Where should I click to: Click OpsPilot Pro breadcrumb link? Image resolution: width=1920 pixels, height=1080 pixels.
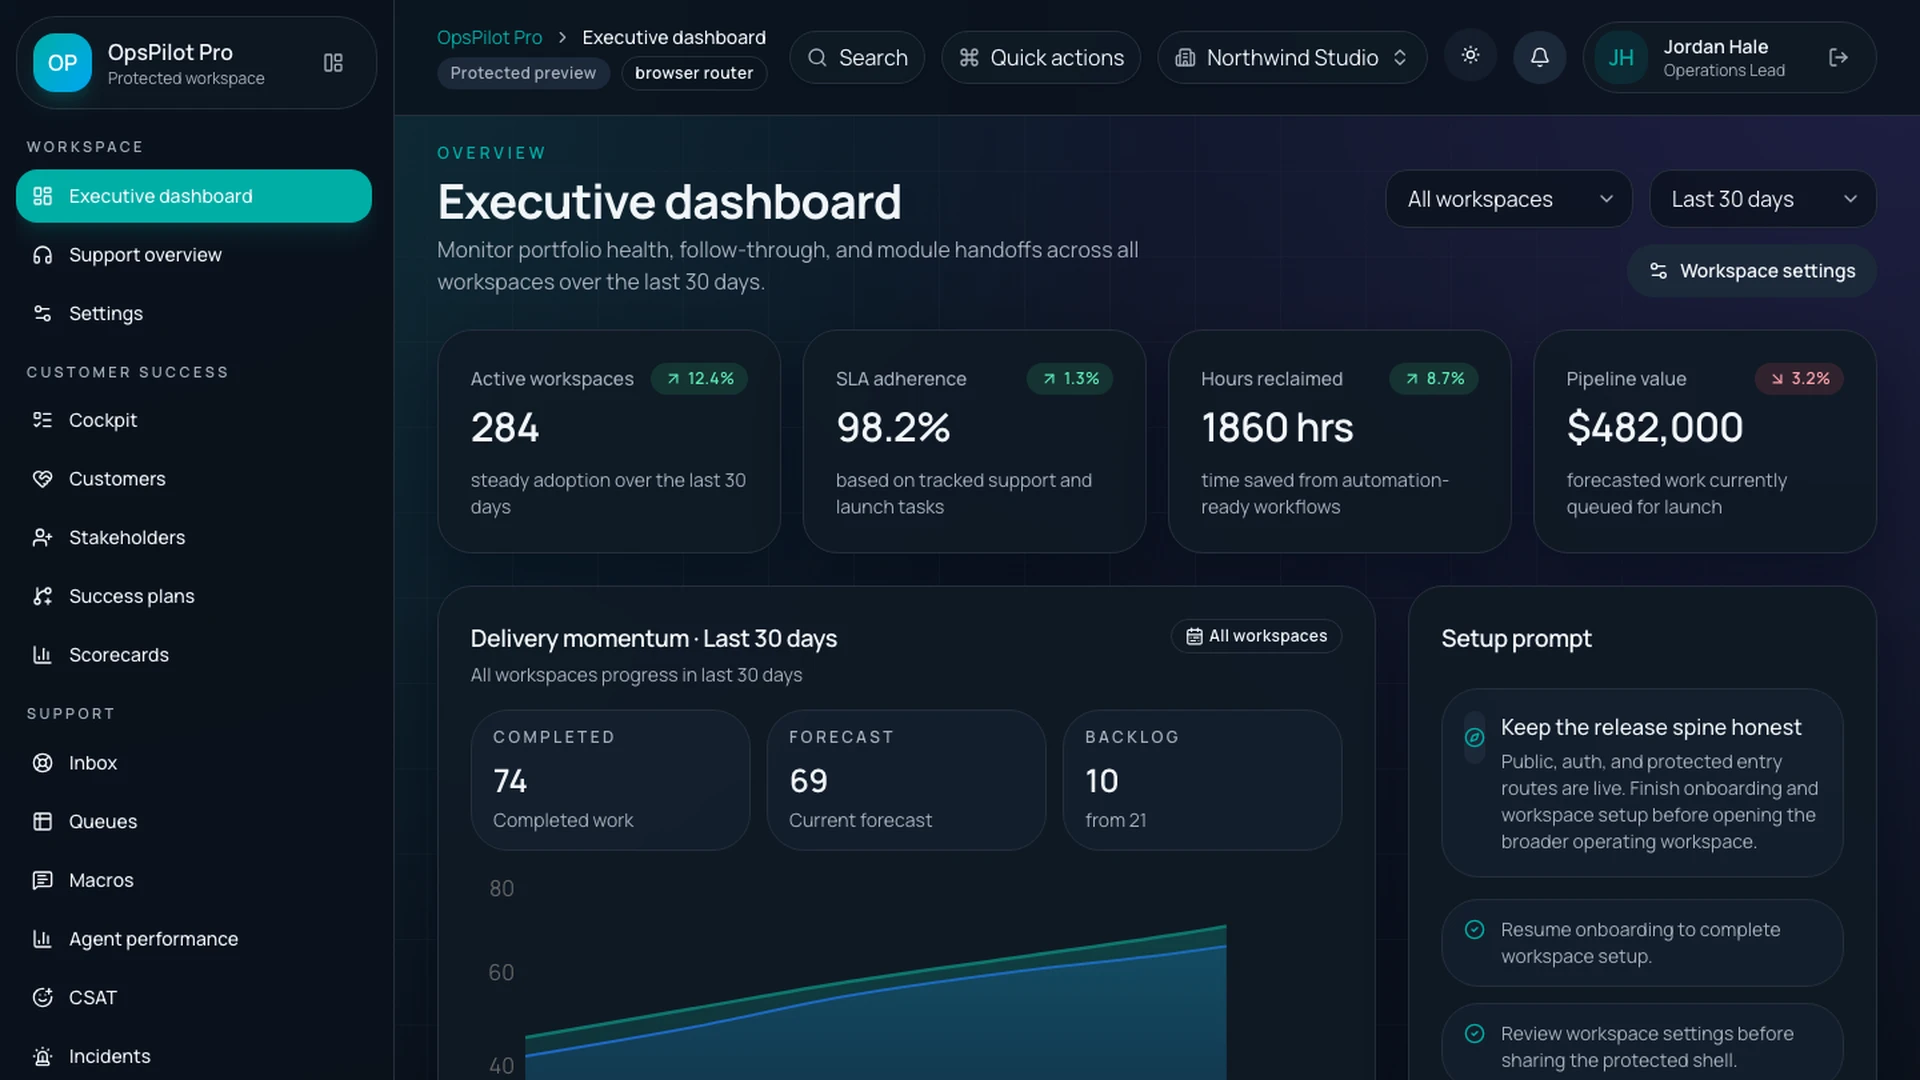pyautogui.click(x=489, y=37)
